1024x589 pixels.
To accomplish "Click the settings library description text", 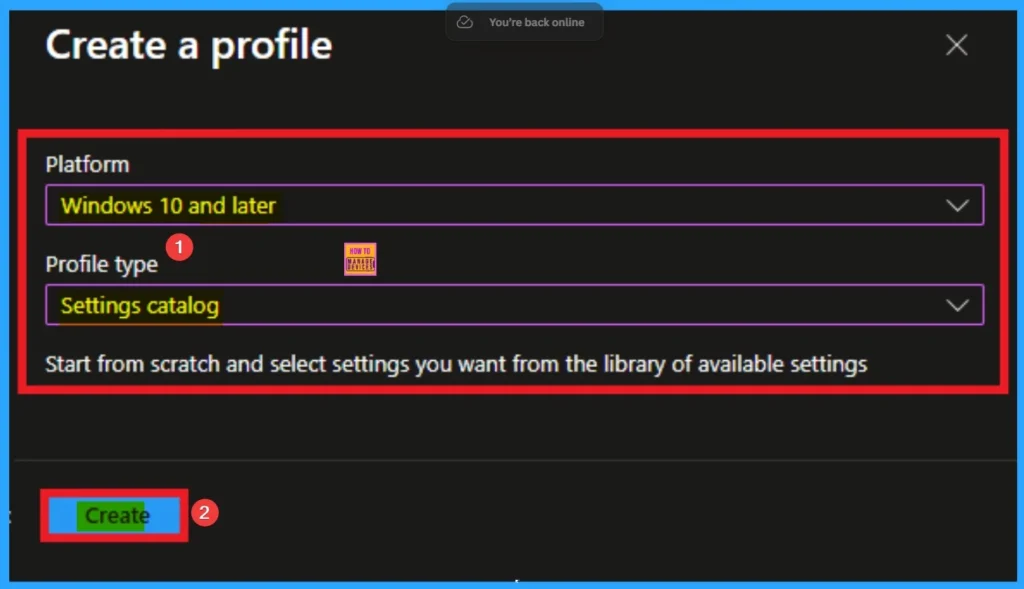I will coord(456,364).
